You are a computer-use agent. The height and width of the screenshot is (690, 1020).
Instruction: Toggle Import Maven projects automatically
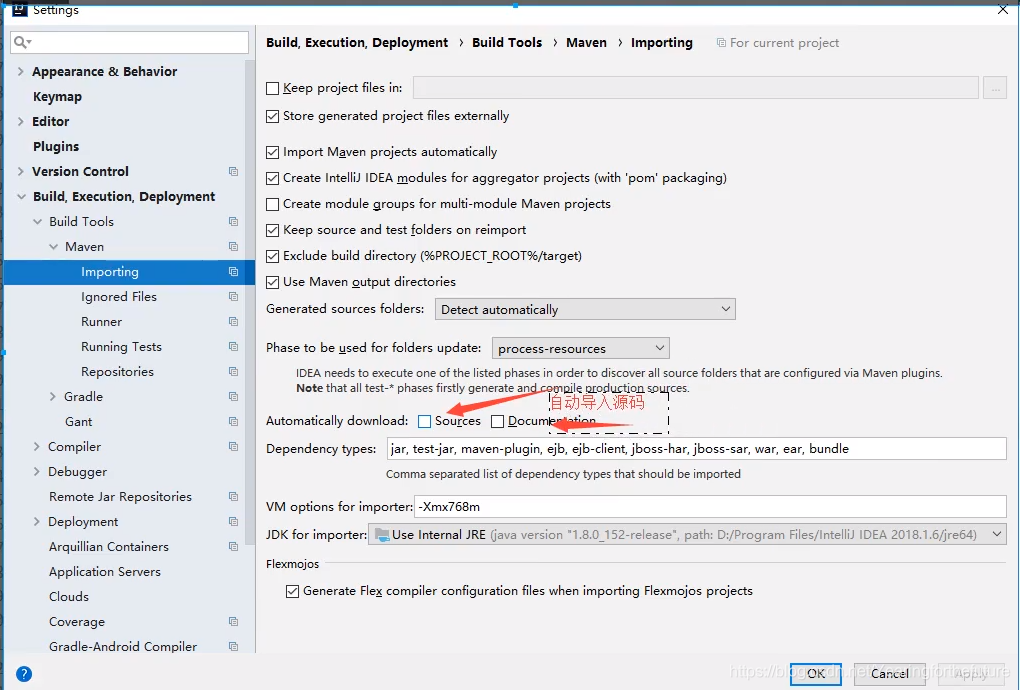(x=273, y=153)
